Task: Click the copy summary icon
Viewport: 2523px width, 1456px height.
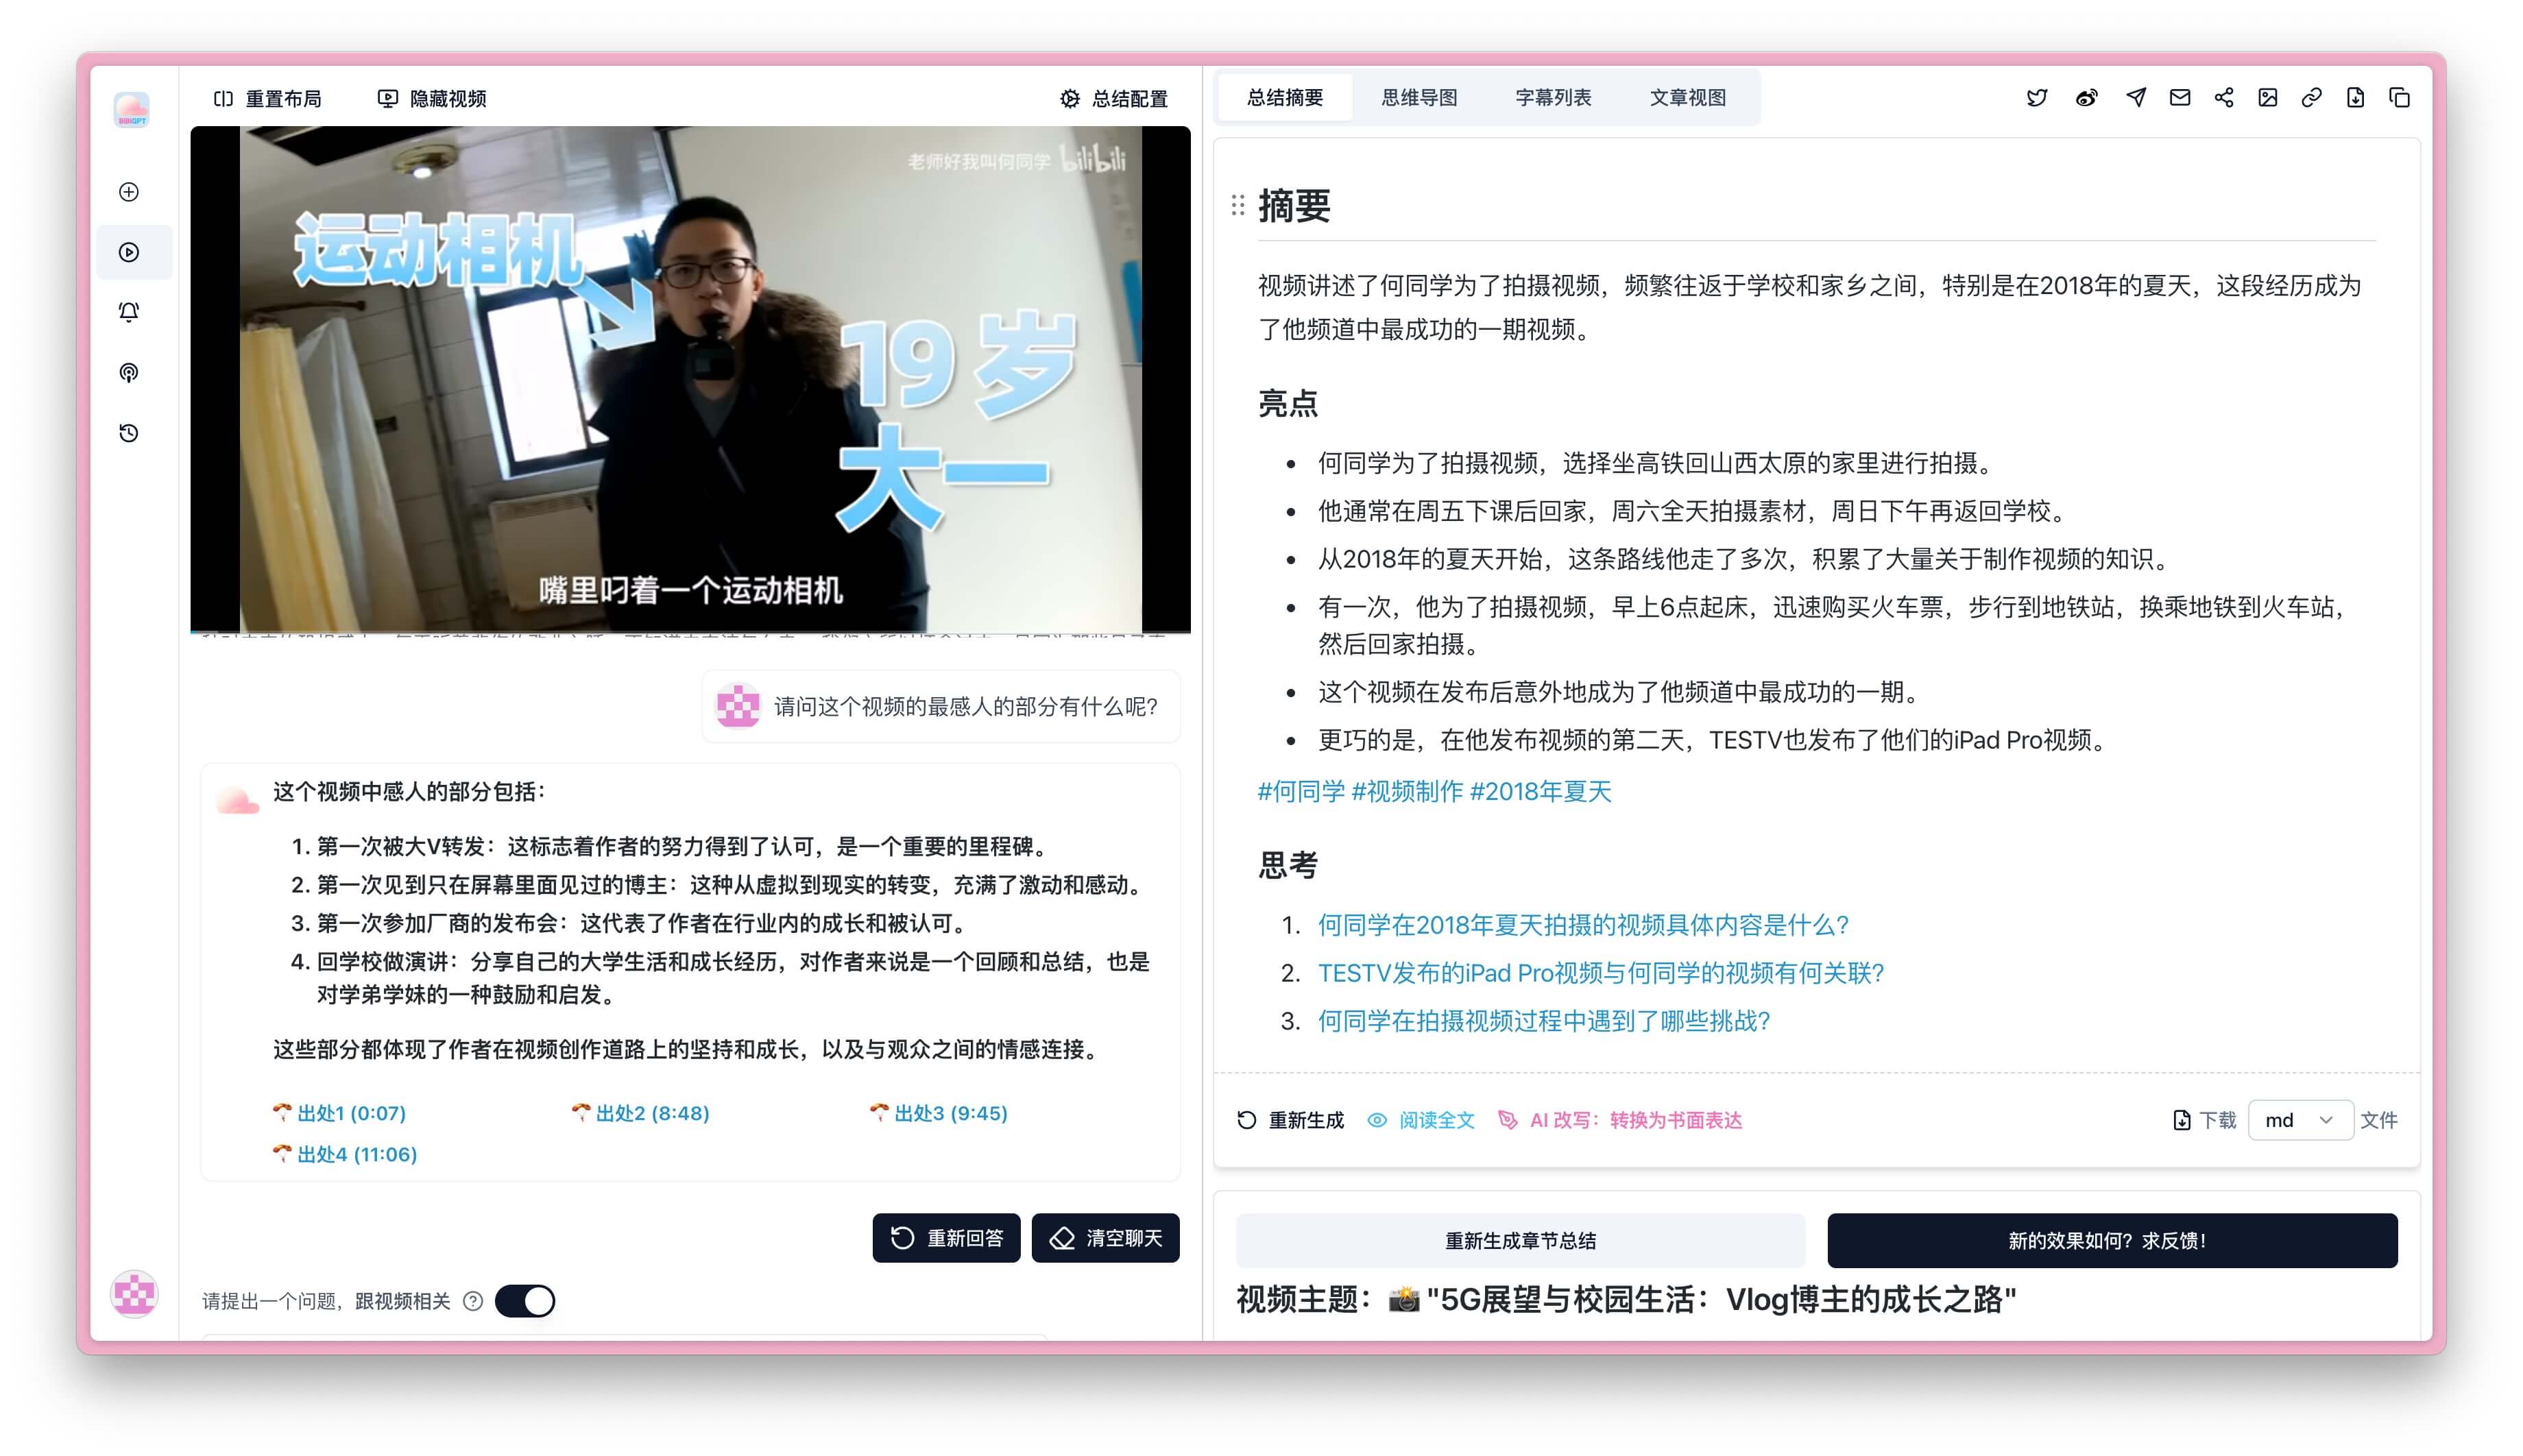Action: tap(2399, 98)
